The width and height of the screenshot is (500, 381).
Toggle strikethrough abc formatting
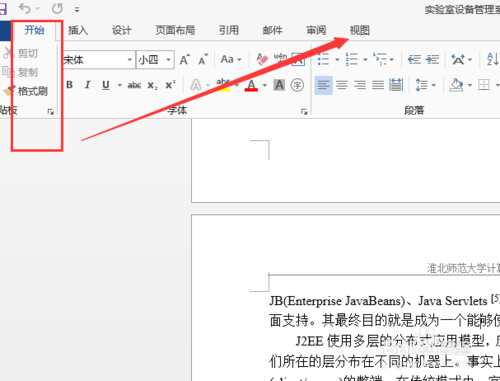[134, 85]
